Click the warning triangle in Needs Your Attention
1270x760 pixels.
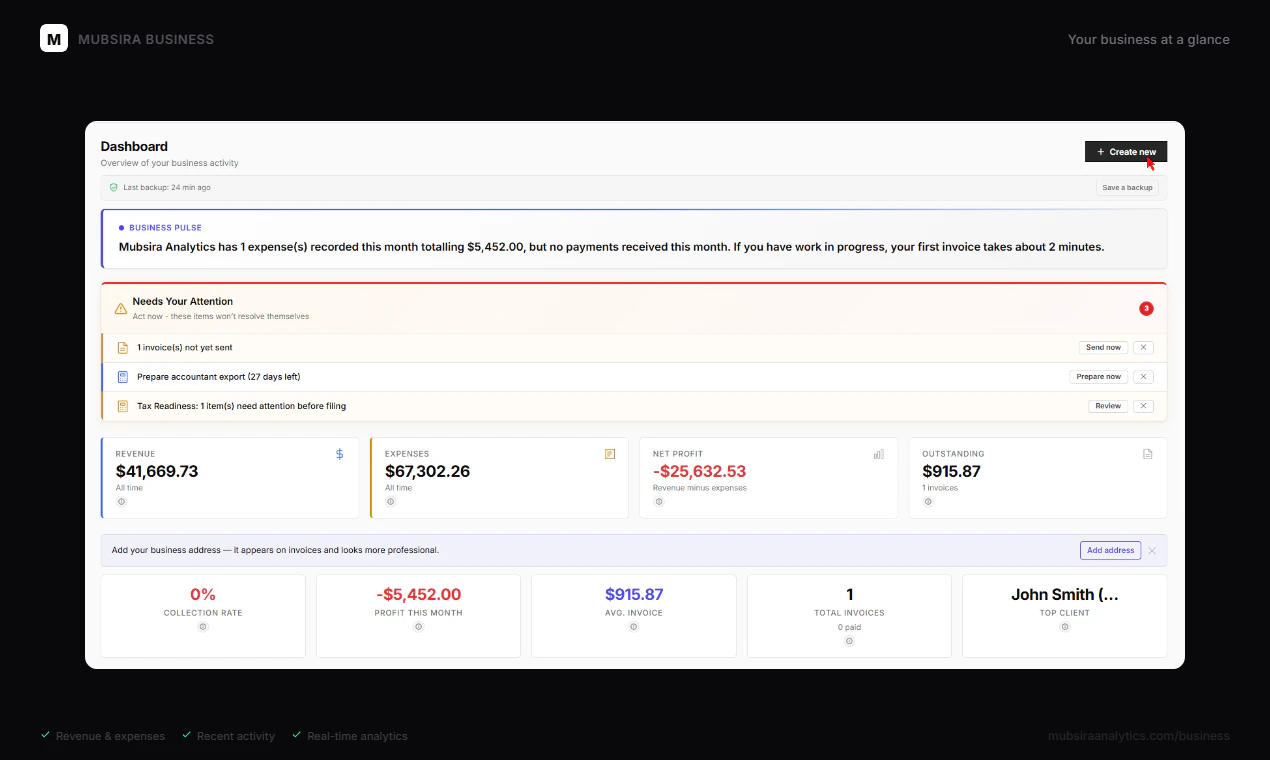[x=119, y=310]
